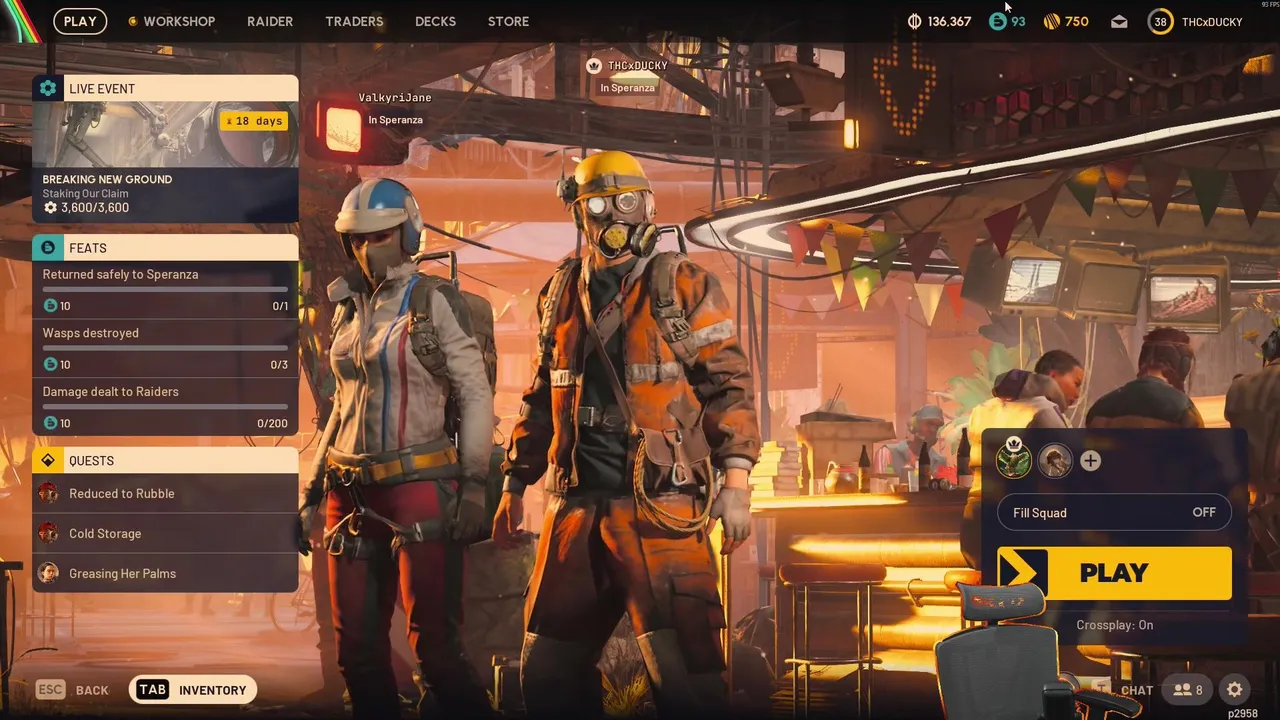Image resolution: width=1280 pixels, height=720 pixels.
Task: Open the Reduced to Rubble quest
Action: (165, 493)
